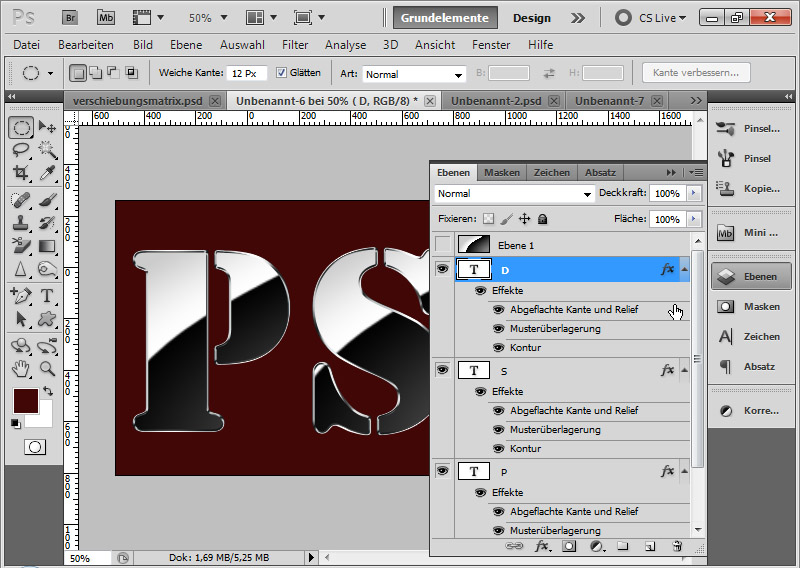Show the Ebene 1 layer
800x568 pixels.
tap(442, 244)
